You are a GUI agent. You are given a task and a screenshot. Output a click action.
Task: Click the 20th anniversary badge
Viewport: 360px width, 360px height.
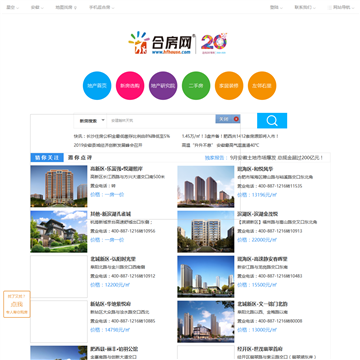click(x=214, y=43)
